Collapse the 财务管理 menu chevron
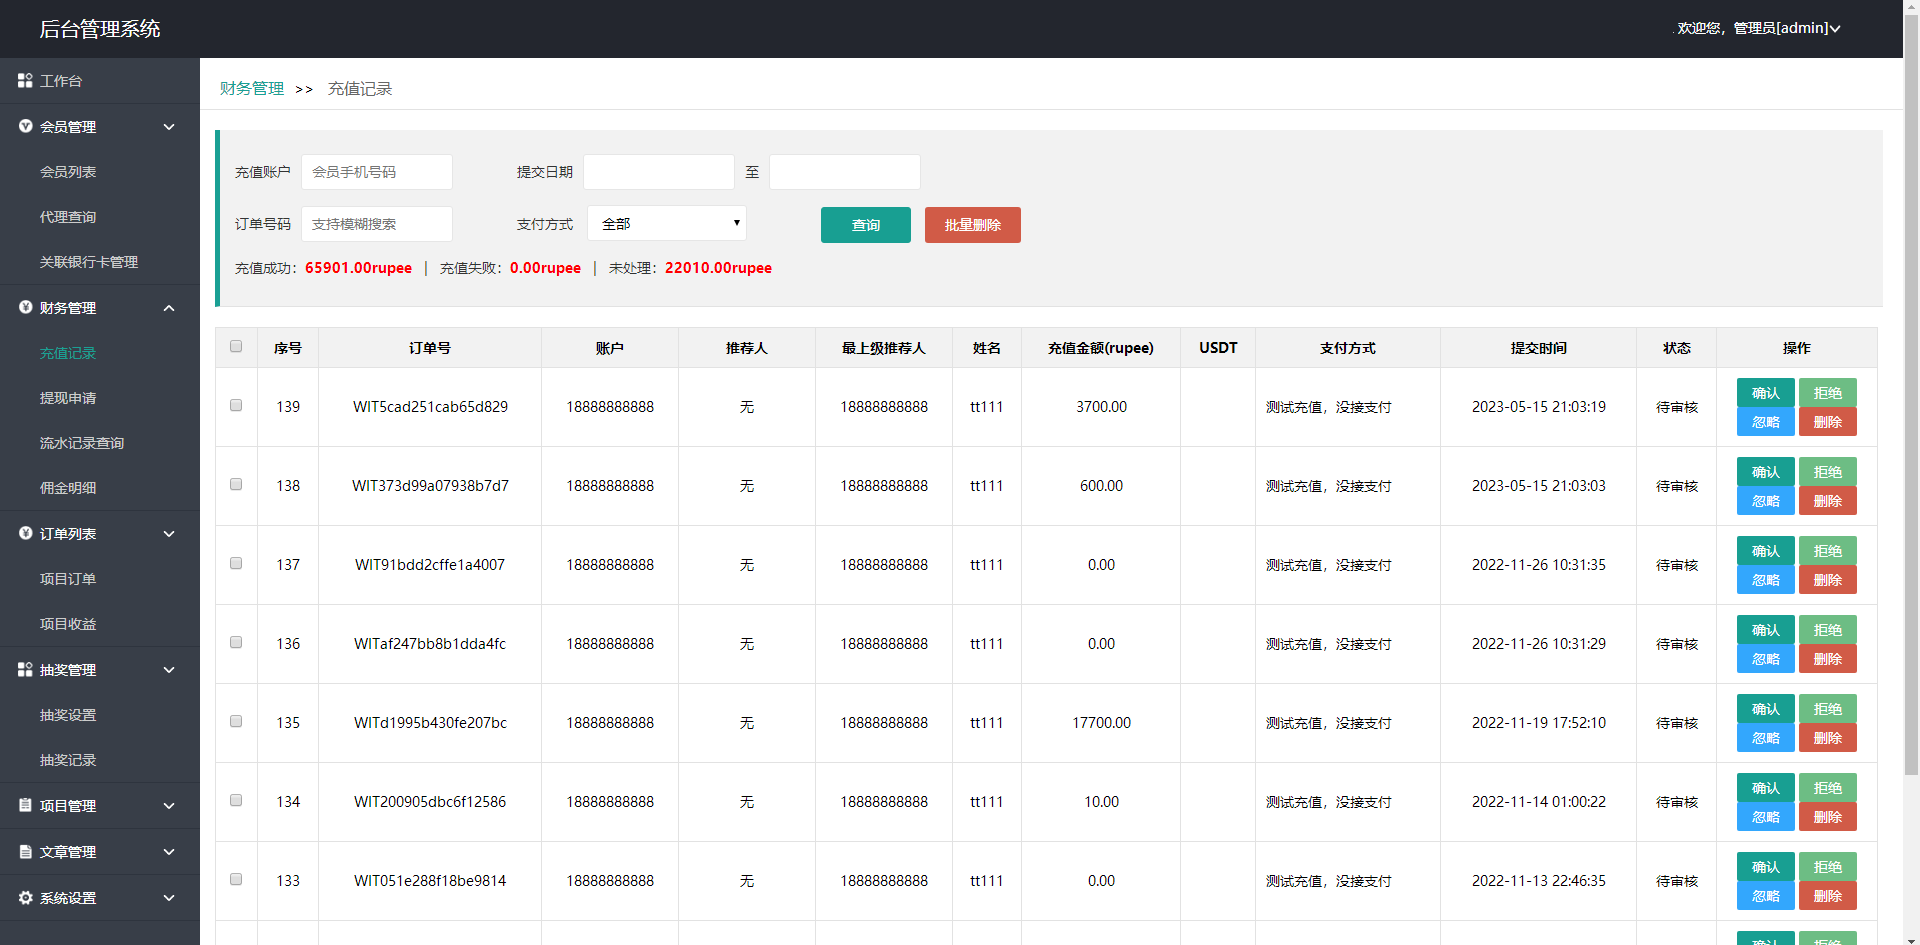This screenshot has height=945, width=1920. [169, 308]
